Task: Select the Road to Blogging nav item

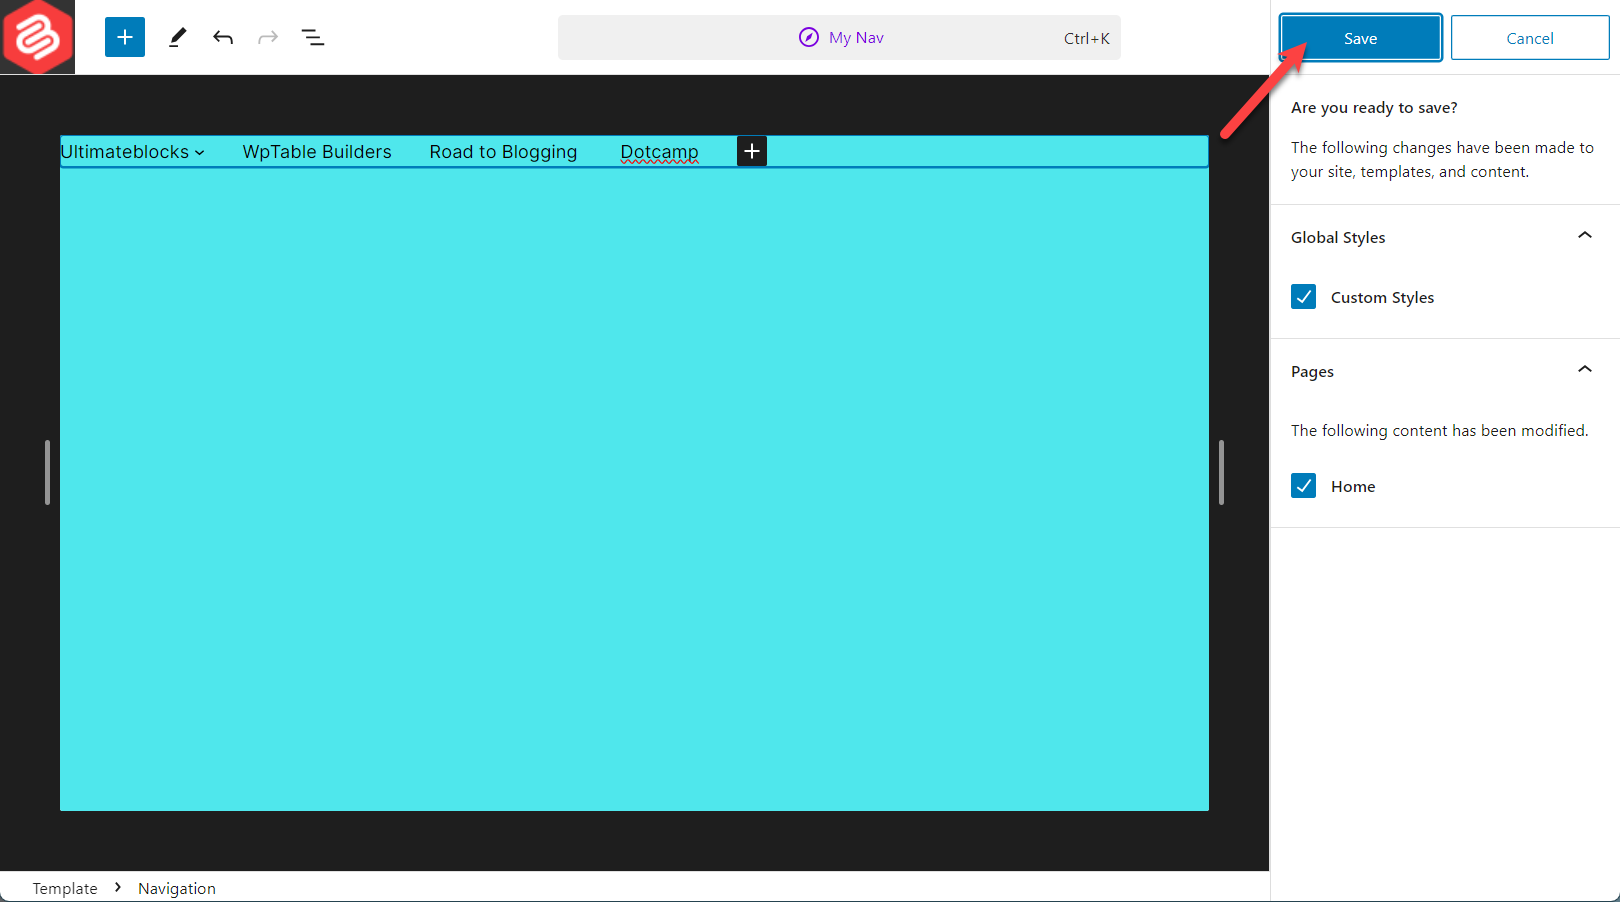Action: coord(503,151)
